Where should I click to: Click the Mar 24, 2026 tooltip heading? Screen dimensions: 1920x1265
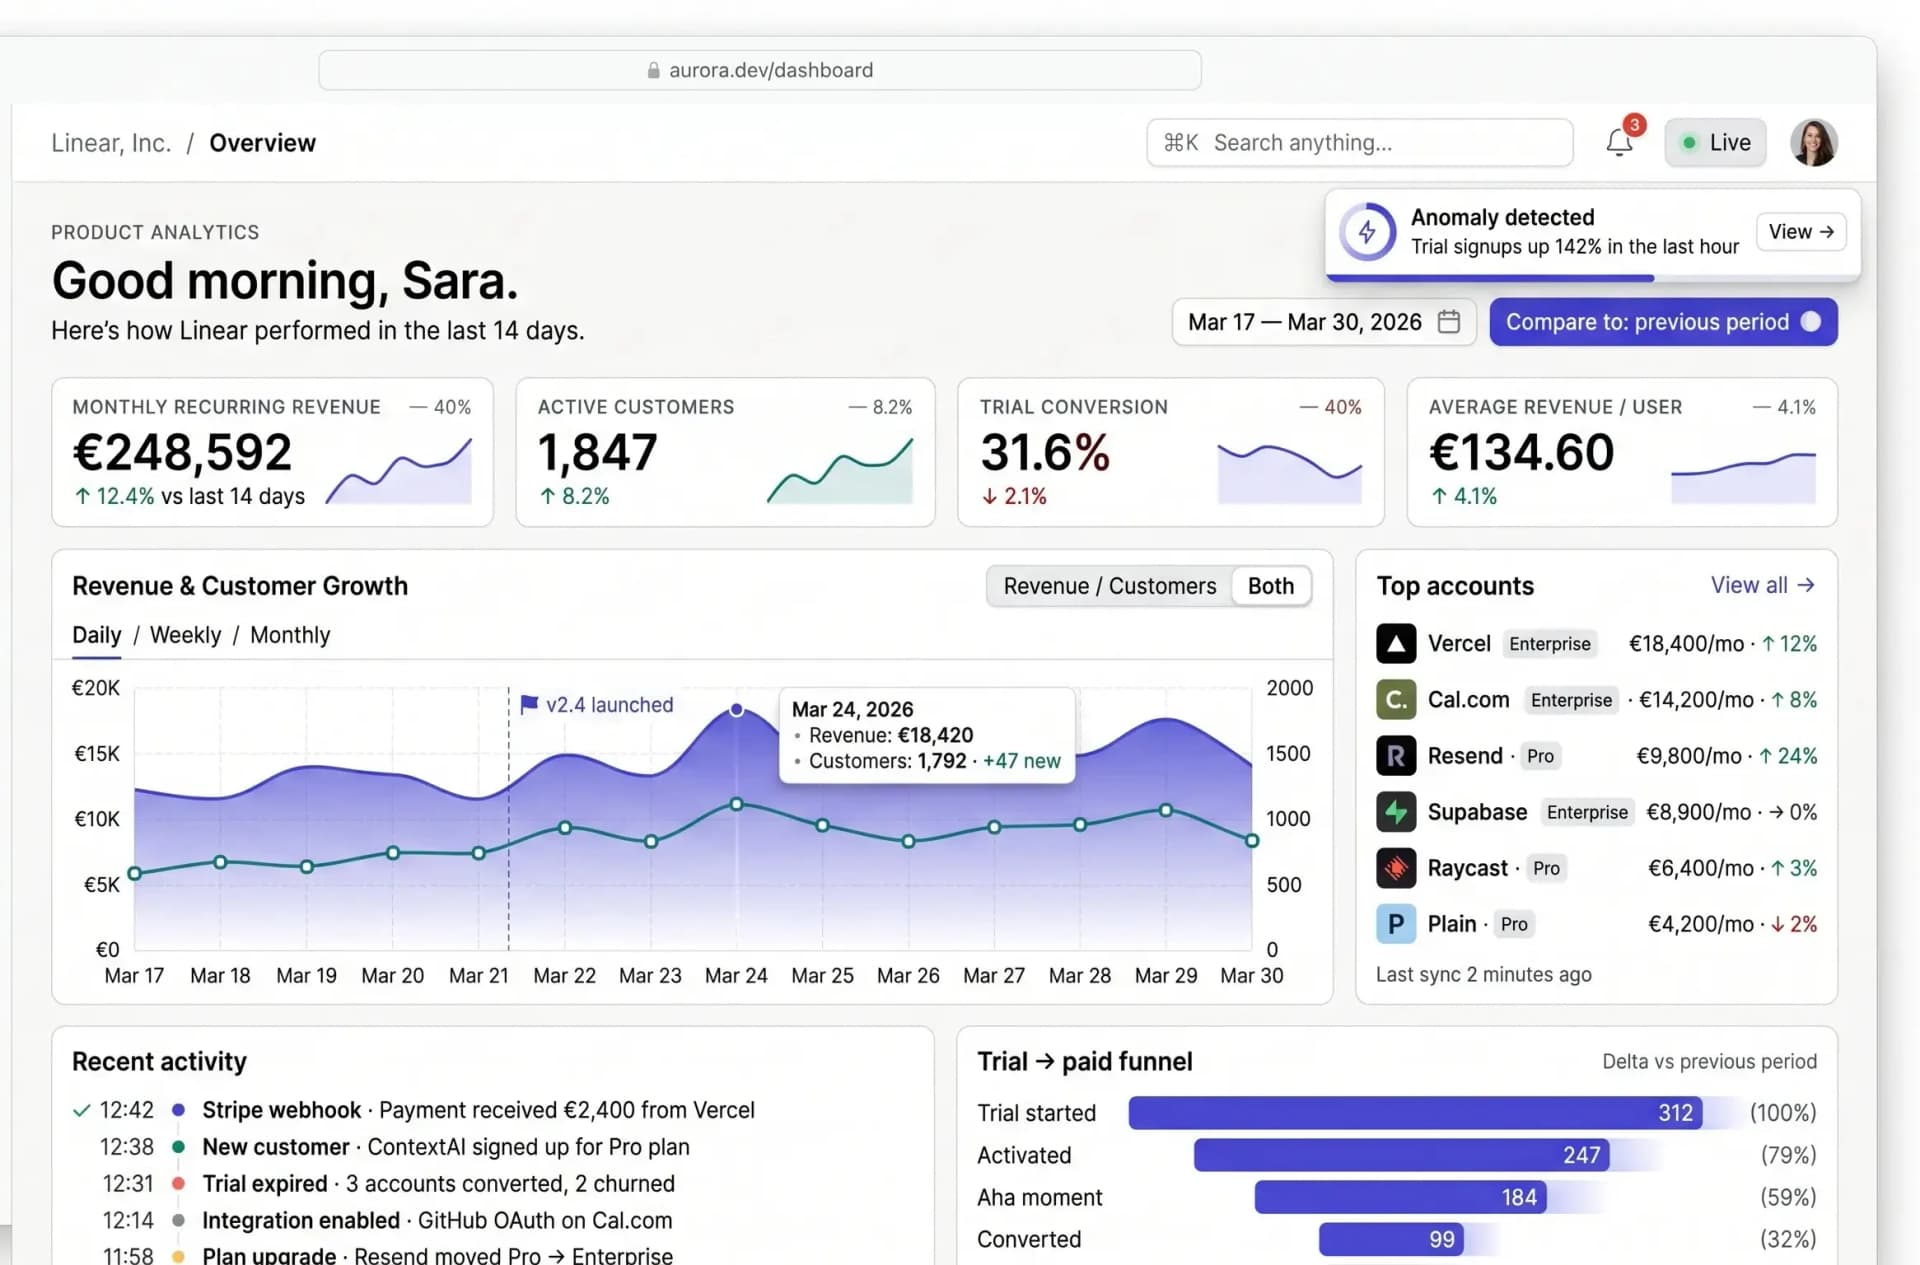(853, 709)
